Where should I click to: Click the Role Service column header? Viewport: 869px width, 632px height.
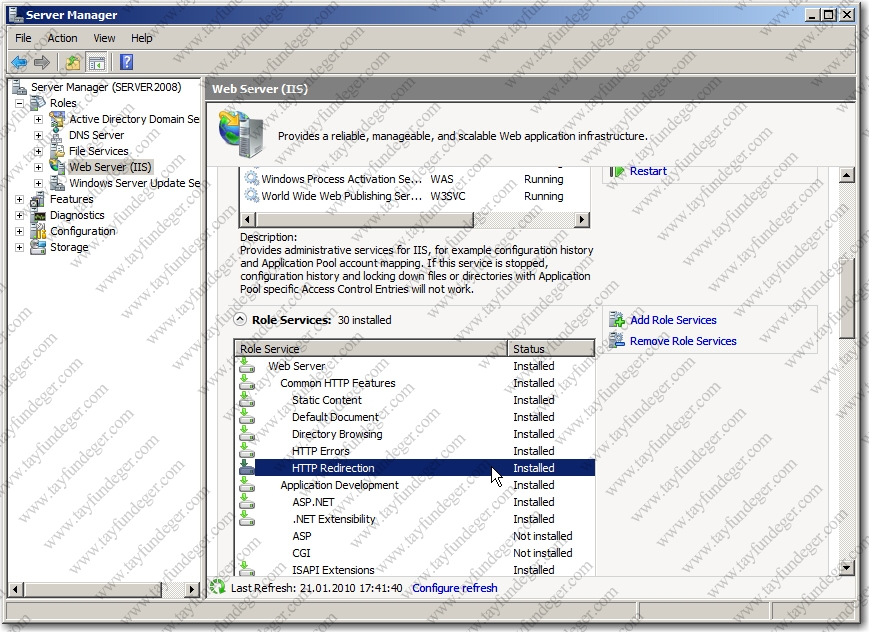371,349
